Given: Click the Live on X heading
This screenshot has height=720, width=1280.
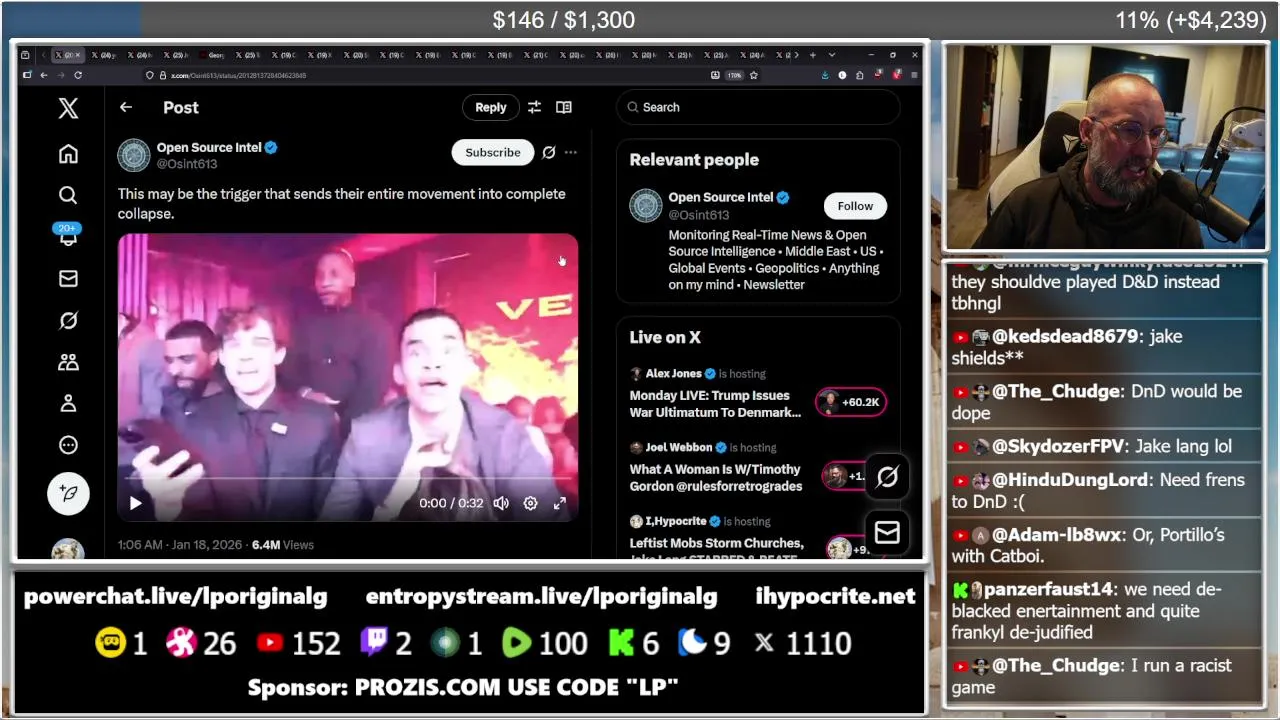Looking at the screenshot, I should (x=665, y=338).
